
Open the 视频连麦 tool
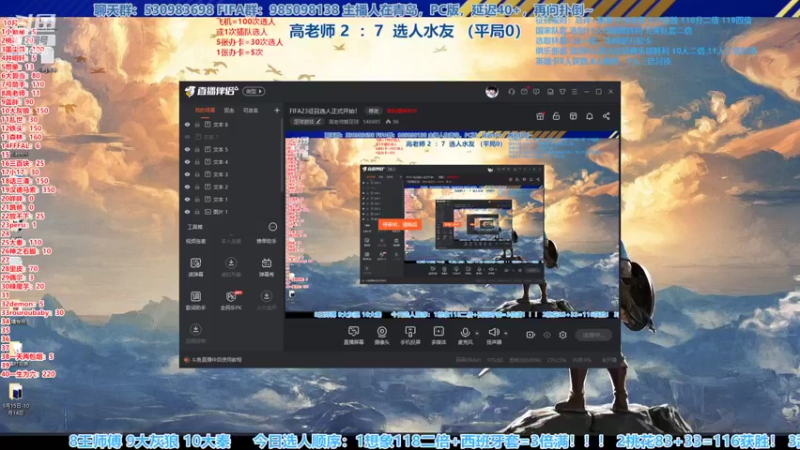coord(195,241)
